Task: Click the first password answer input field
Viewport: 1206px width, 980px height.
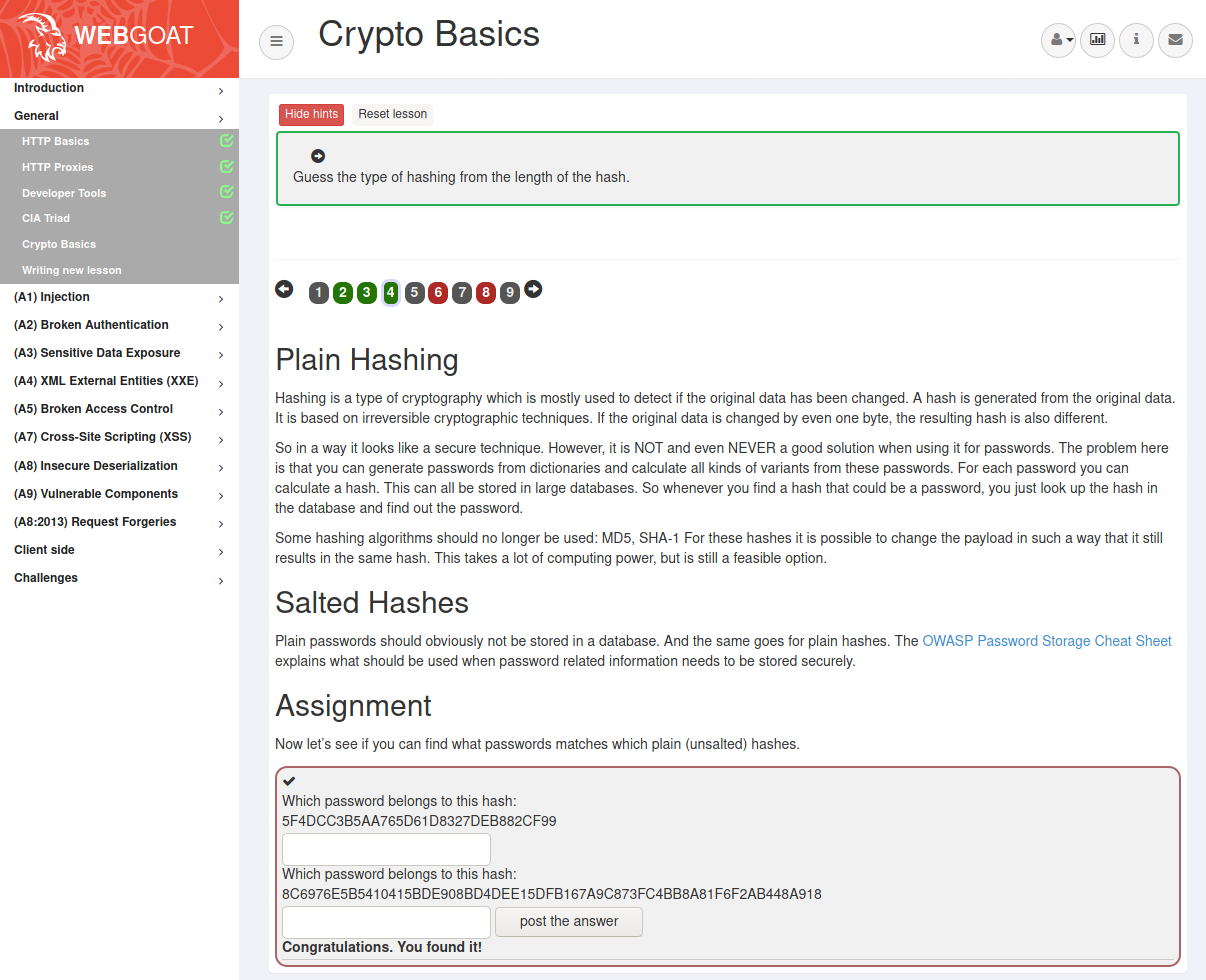Action: [386, 848]
